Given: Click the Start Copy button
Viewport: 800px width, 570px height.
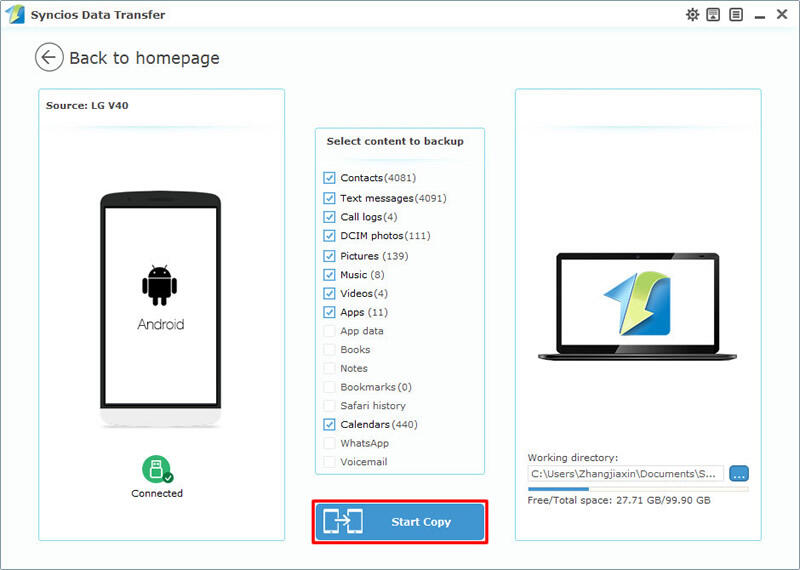Looking at the screenshot, I should pos(400,522).
